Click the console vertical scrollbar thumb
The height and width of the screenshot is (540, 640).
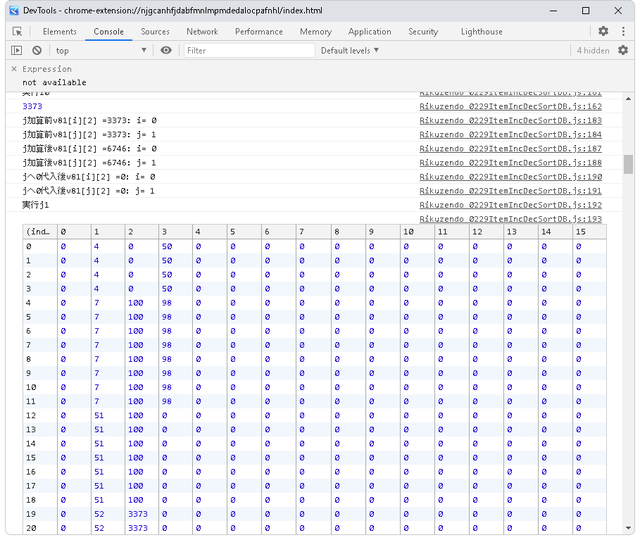tap(628, 164)
